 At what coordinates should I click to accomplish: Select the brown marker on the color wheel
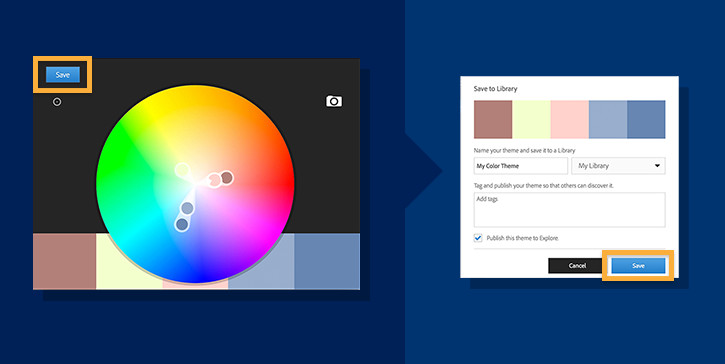[x=227, y=178]
